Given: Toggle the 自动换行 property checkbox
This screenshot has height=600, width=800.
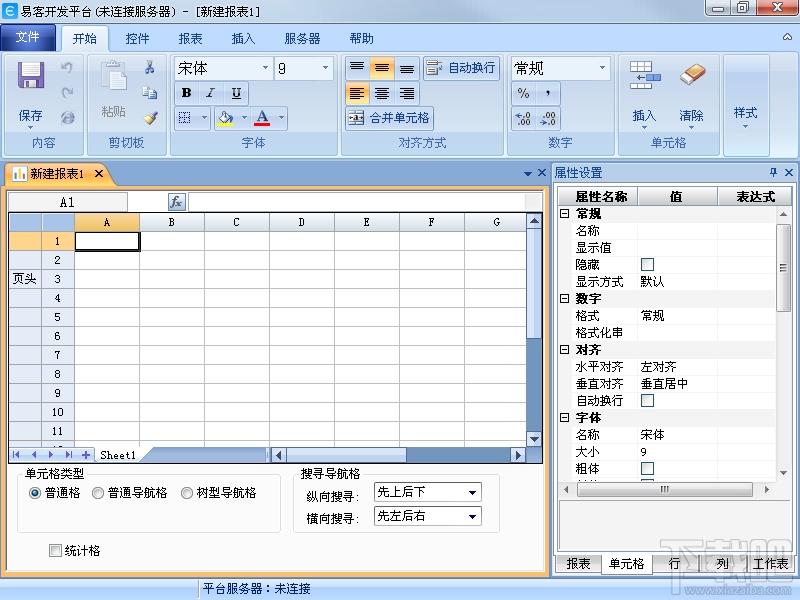Looking at the screenshot, I should [x=647, y=401].
